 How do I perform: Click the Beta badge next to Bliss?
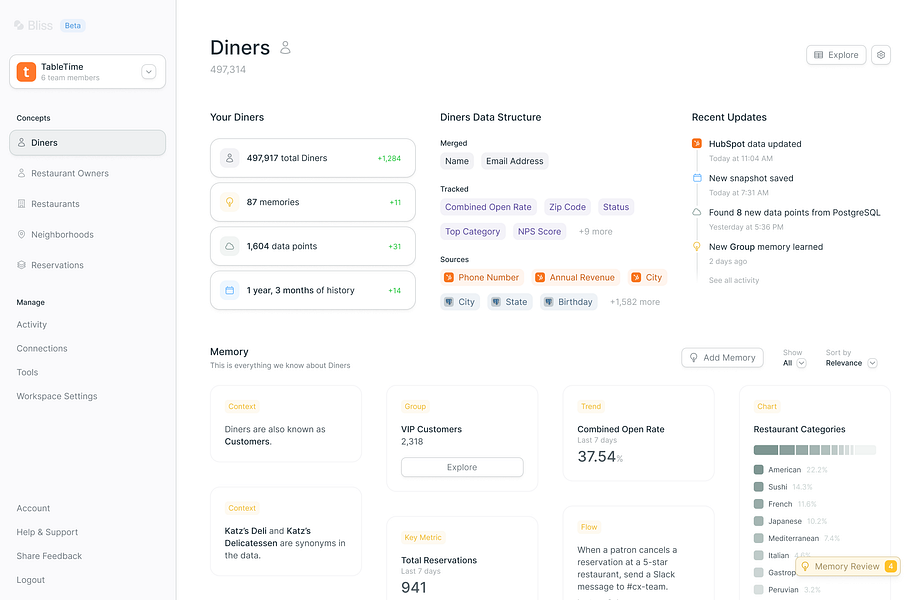[72, 25]
